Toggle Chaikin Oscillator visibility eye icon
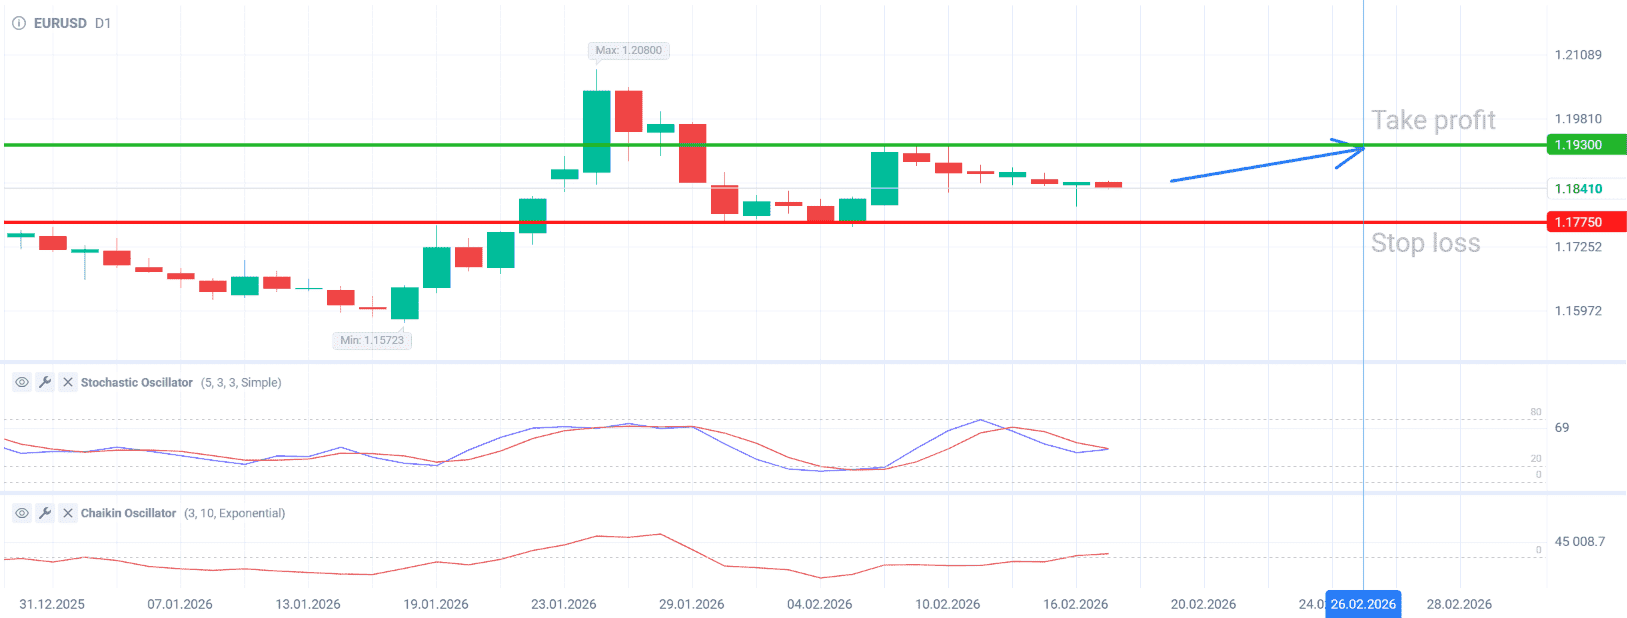 pos(22,513)
